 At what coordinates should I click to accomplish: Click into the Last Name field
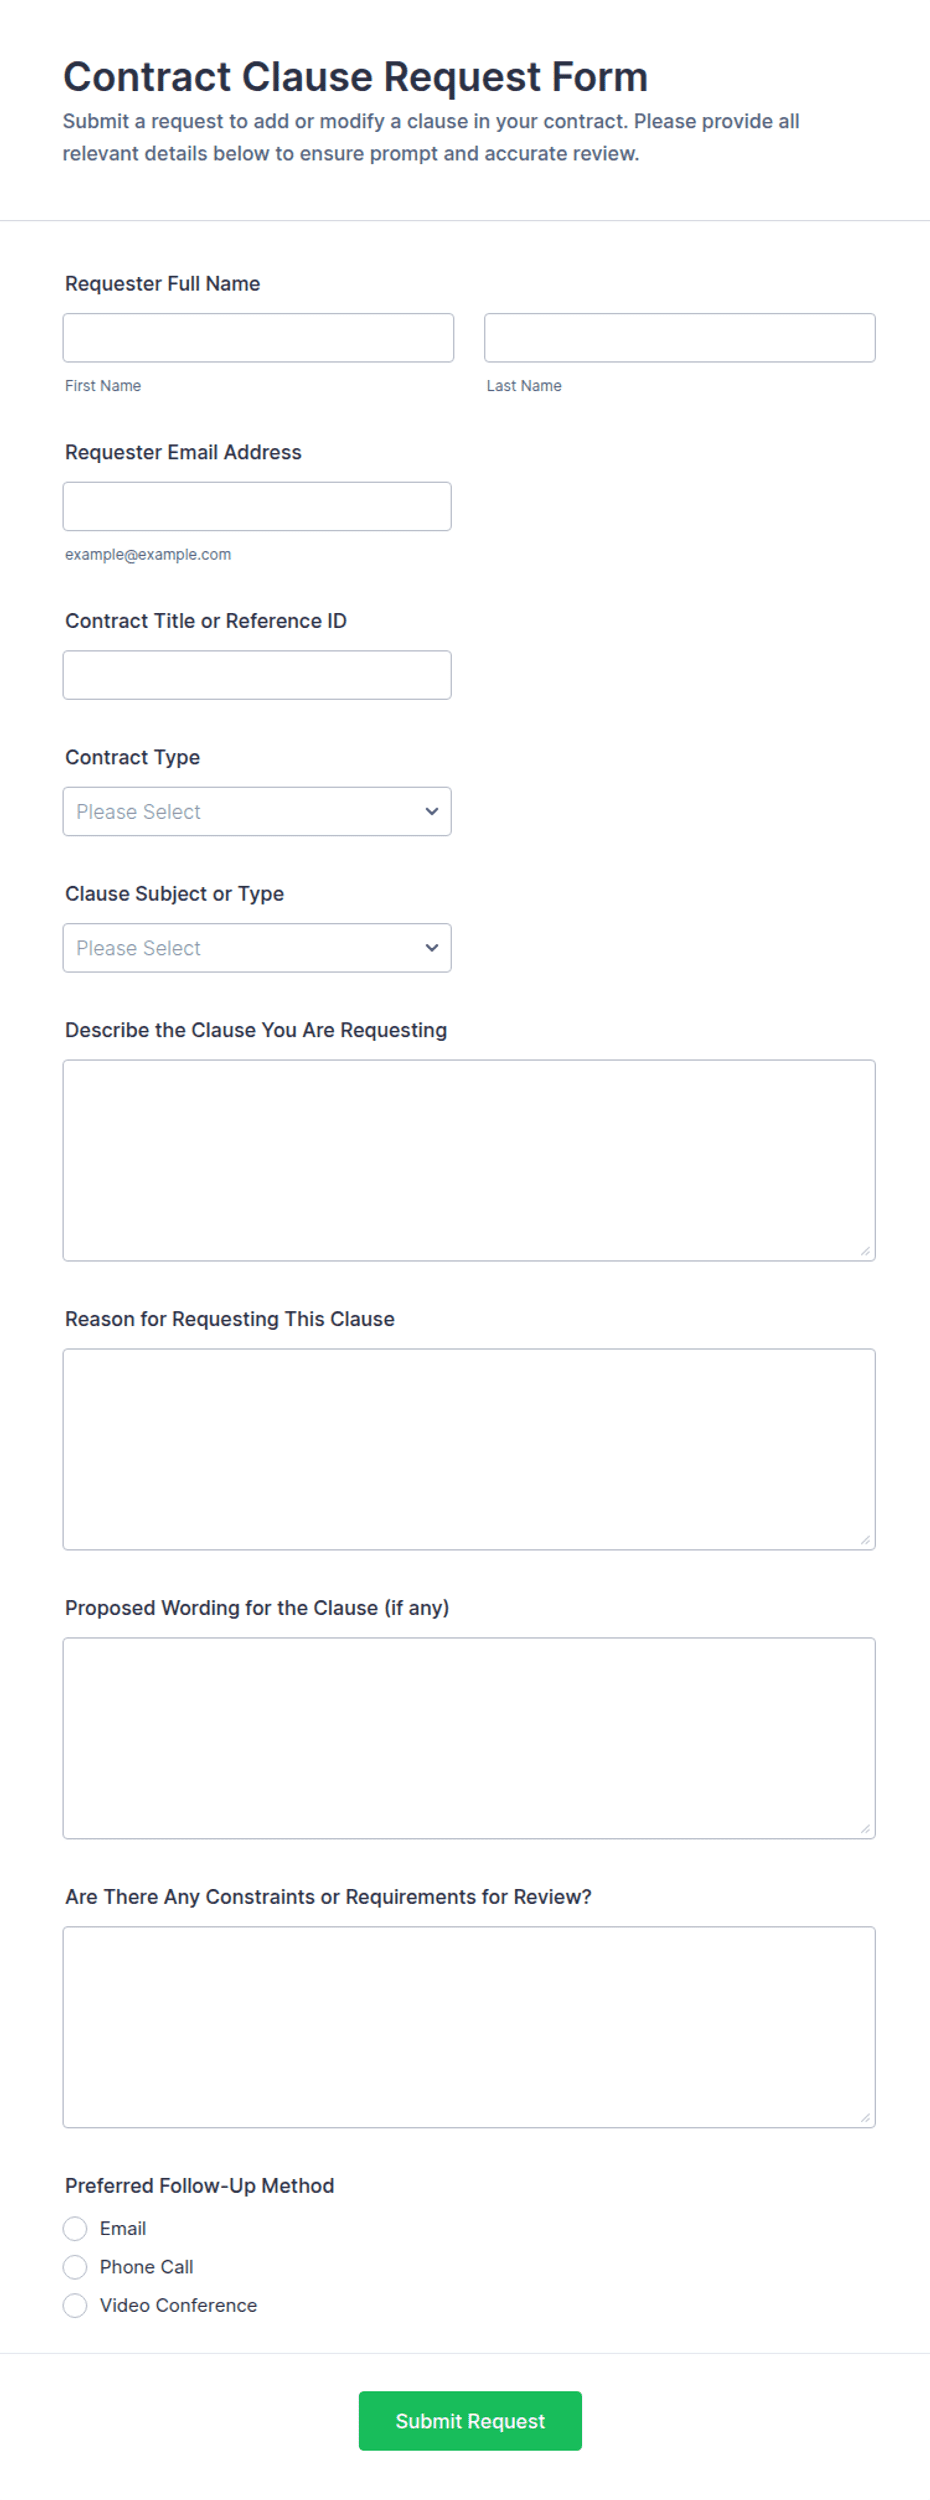pyautogui.click(x=680, y=338)
